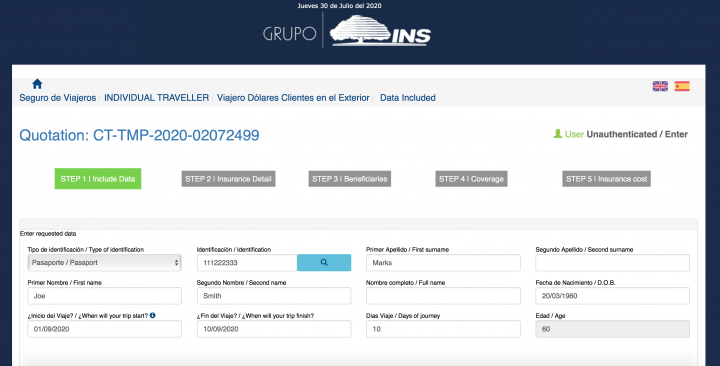Open Type of identification dropdown
Image resolution: width=720 pixels, height=366 pixels.
coord(104,263)
